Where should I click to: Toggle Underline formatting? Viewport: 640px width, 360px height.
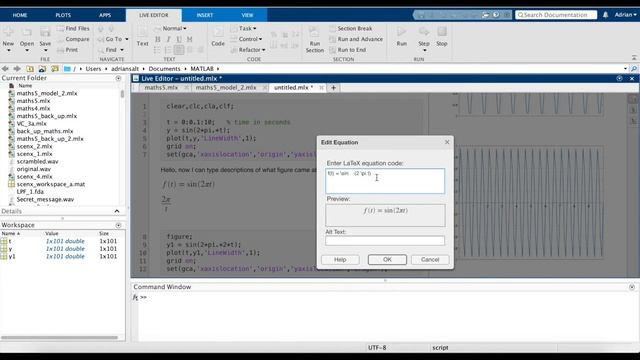179,39
